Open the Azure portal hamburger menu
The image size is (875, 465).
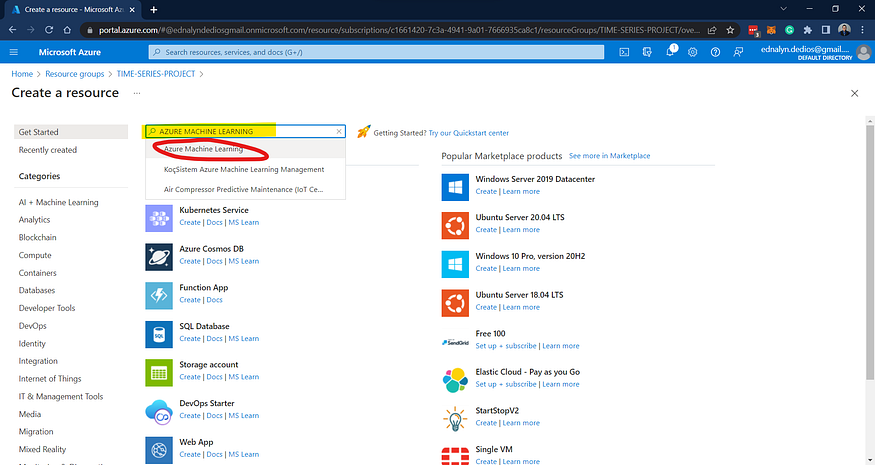point(14,52)
